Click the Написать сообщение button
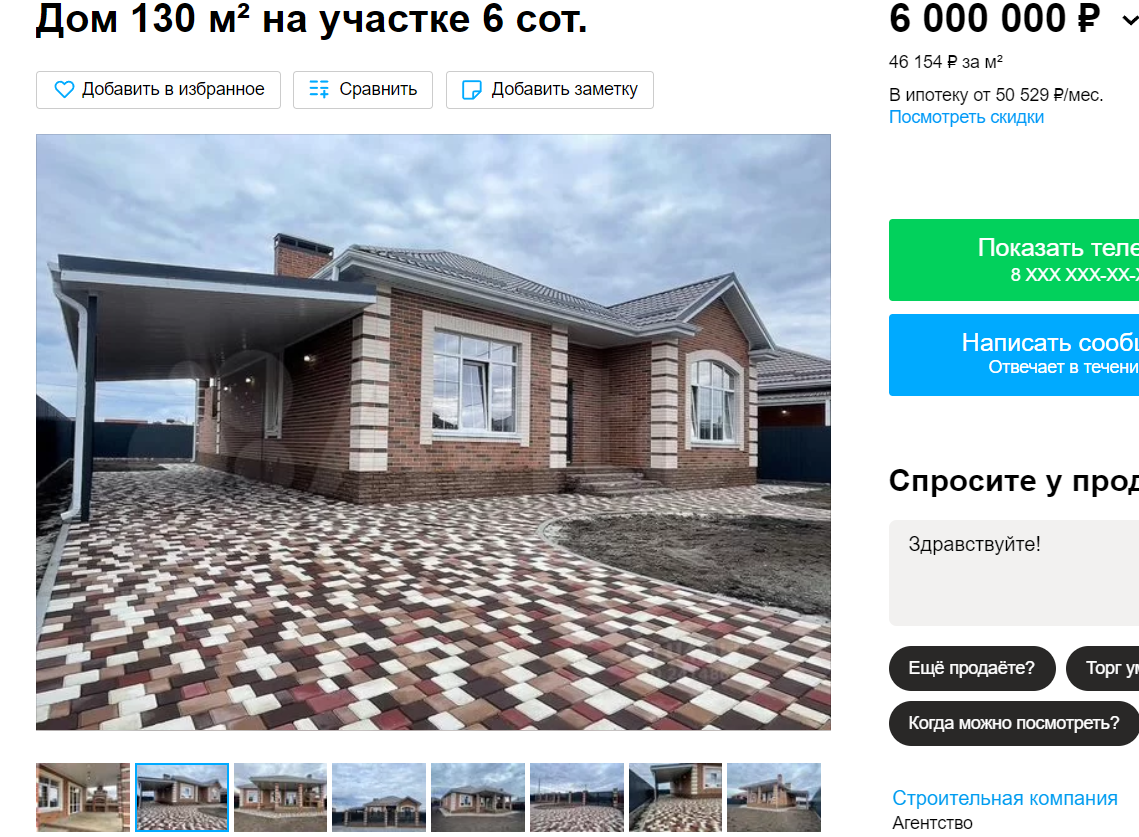This screenshot has height=837, width=1139. (x=1014, y=355)
